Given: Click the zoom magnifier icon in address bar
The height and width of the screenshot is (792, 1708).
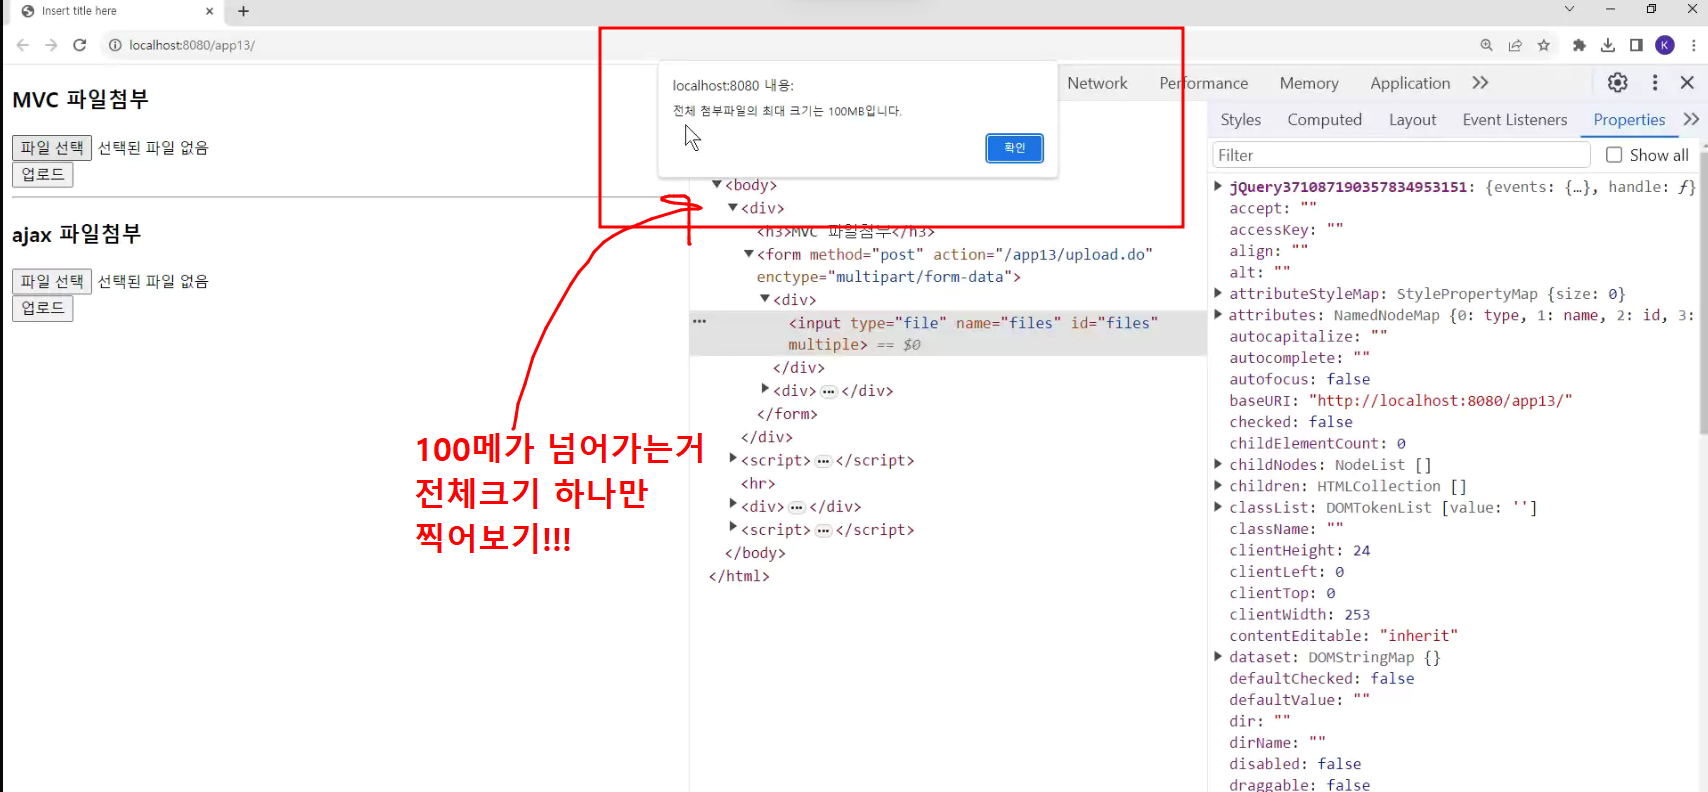Looking at the screenshot, I should pyautogui.click(x=1487, y=45).
